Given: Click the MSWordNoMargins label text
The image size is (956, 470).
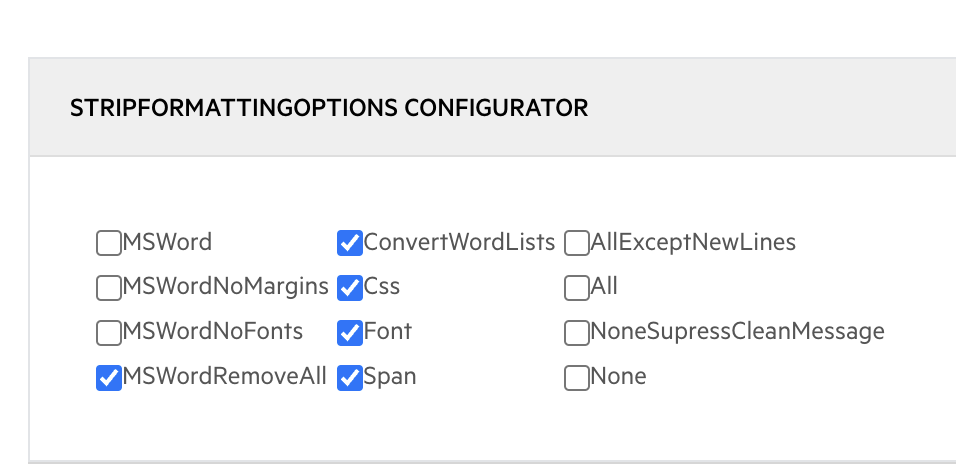Looking at the screenshot, I should 225,287.
